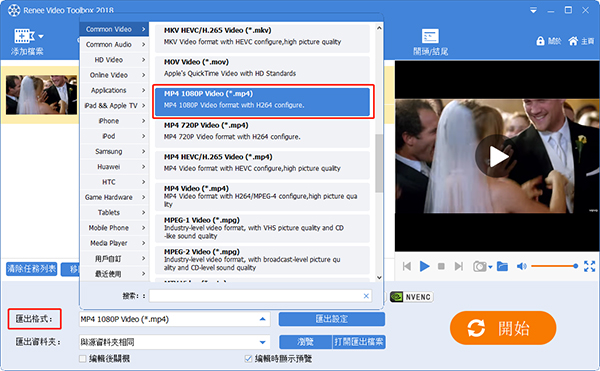Select Common Video category
Viewport: 600px width, 371px height.
(114, 29)
